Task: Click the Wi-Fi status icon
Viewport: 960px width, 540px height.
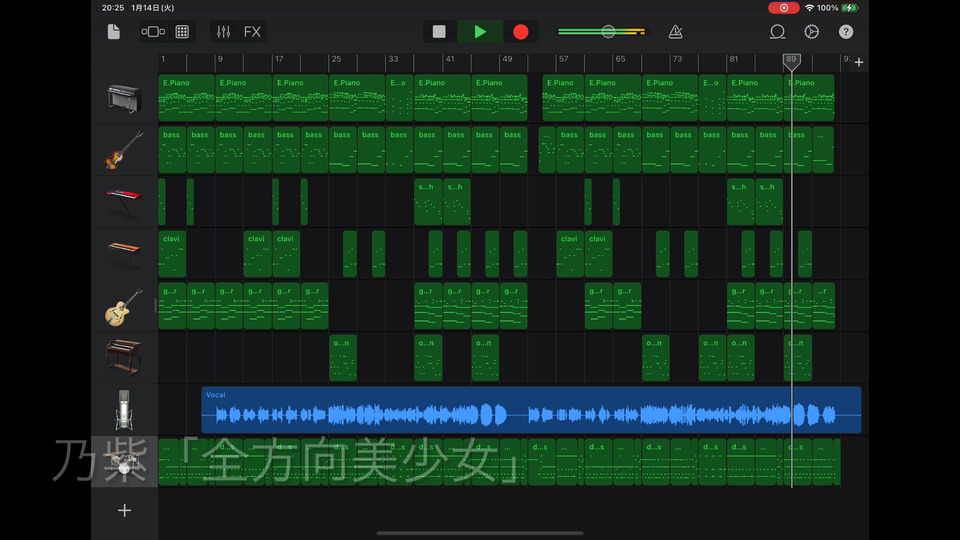Action: pos(809,8)
